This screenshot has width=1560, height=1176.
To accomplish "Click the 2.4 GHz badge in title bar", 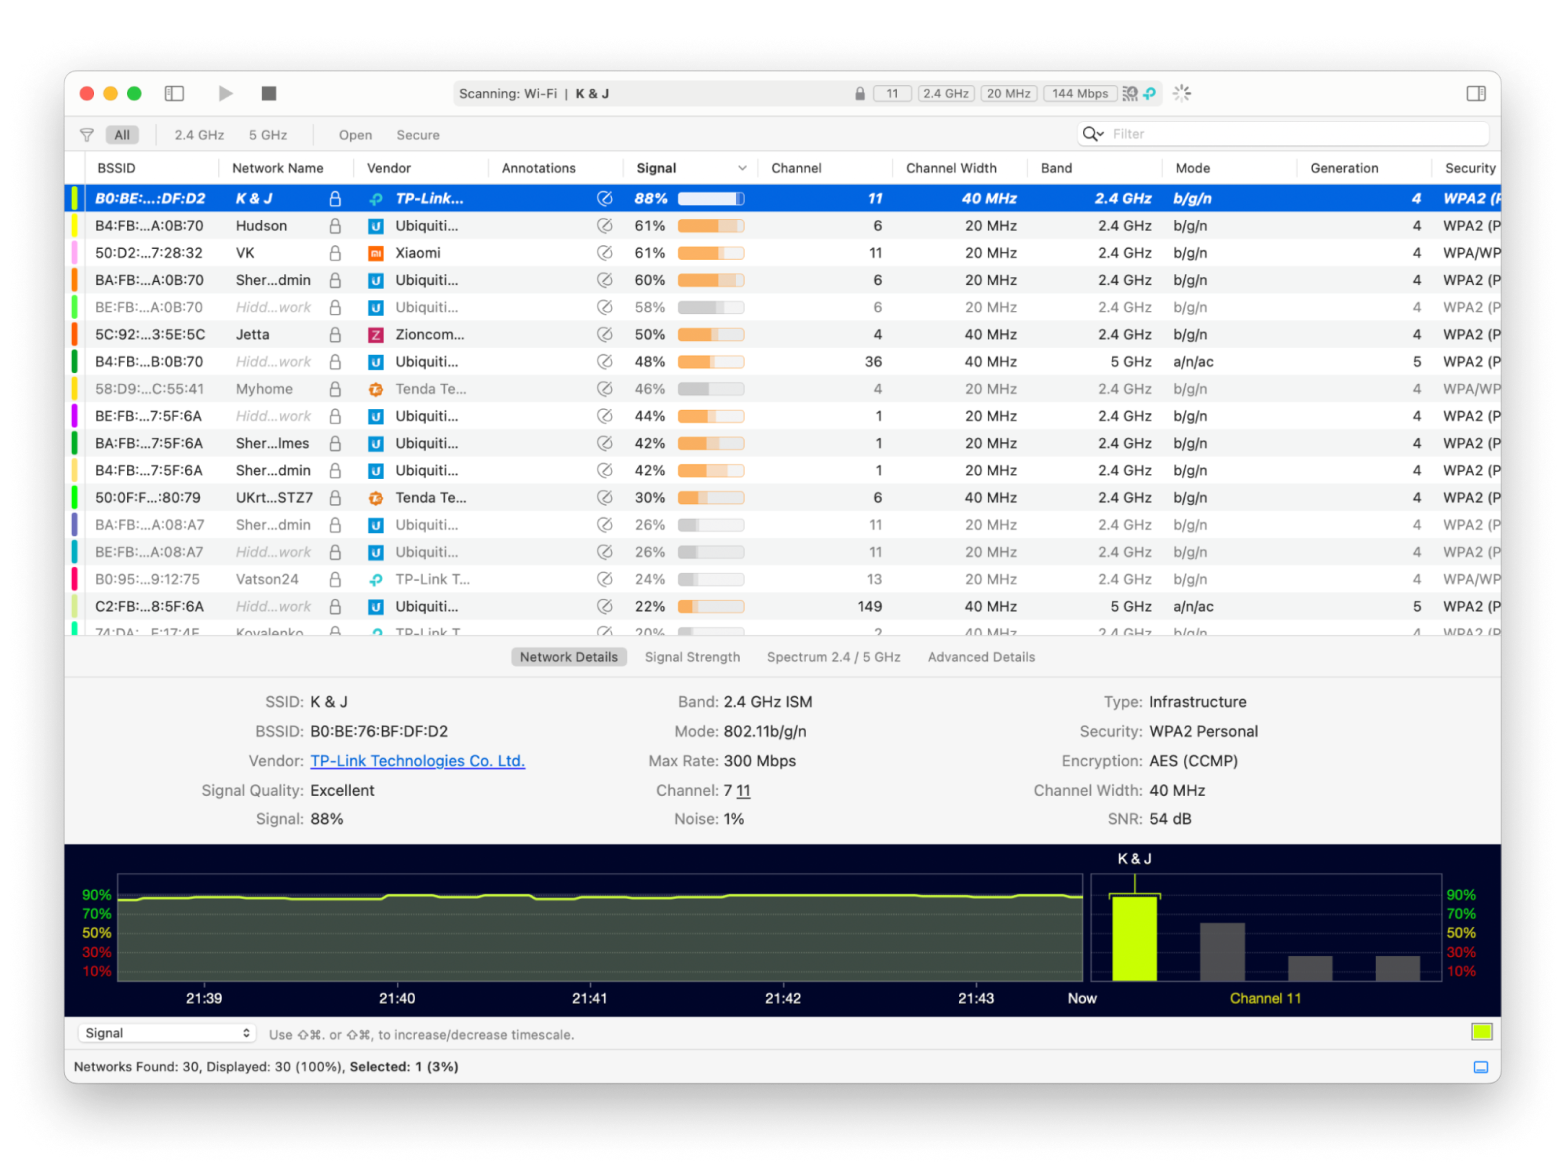I will point(946,93).
